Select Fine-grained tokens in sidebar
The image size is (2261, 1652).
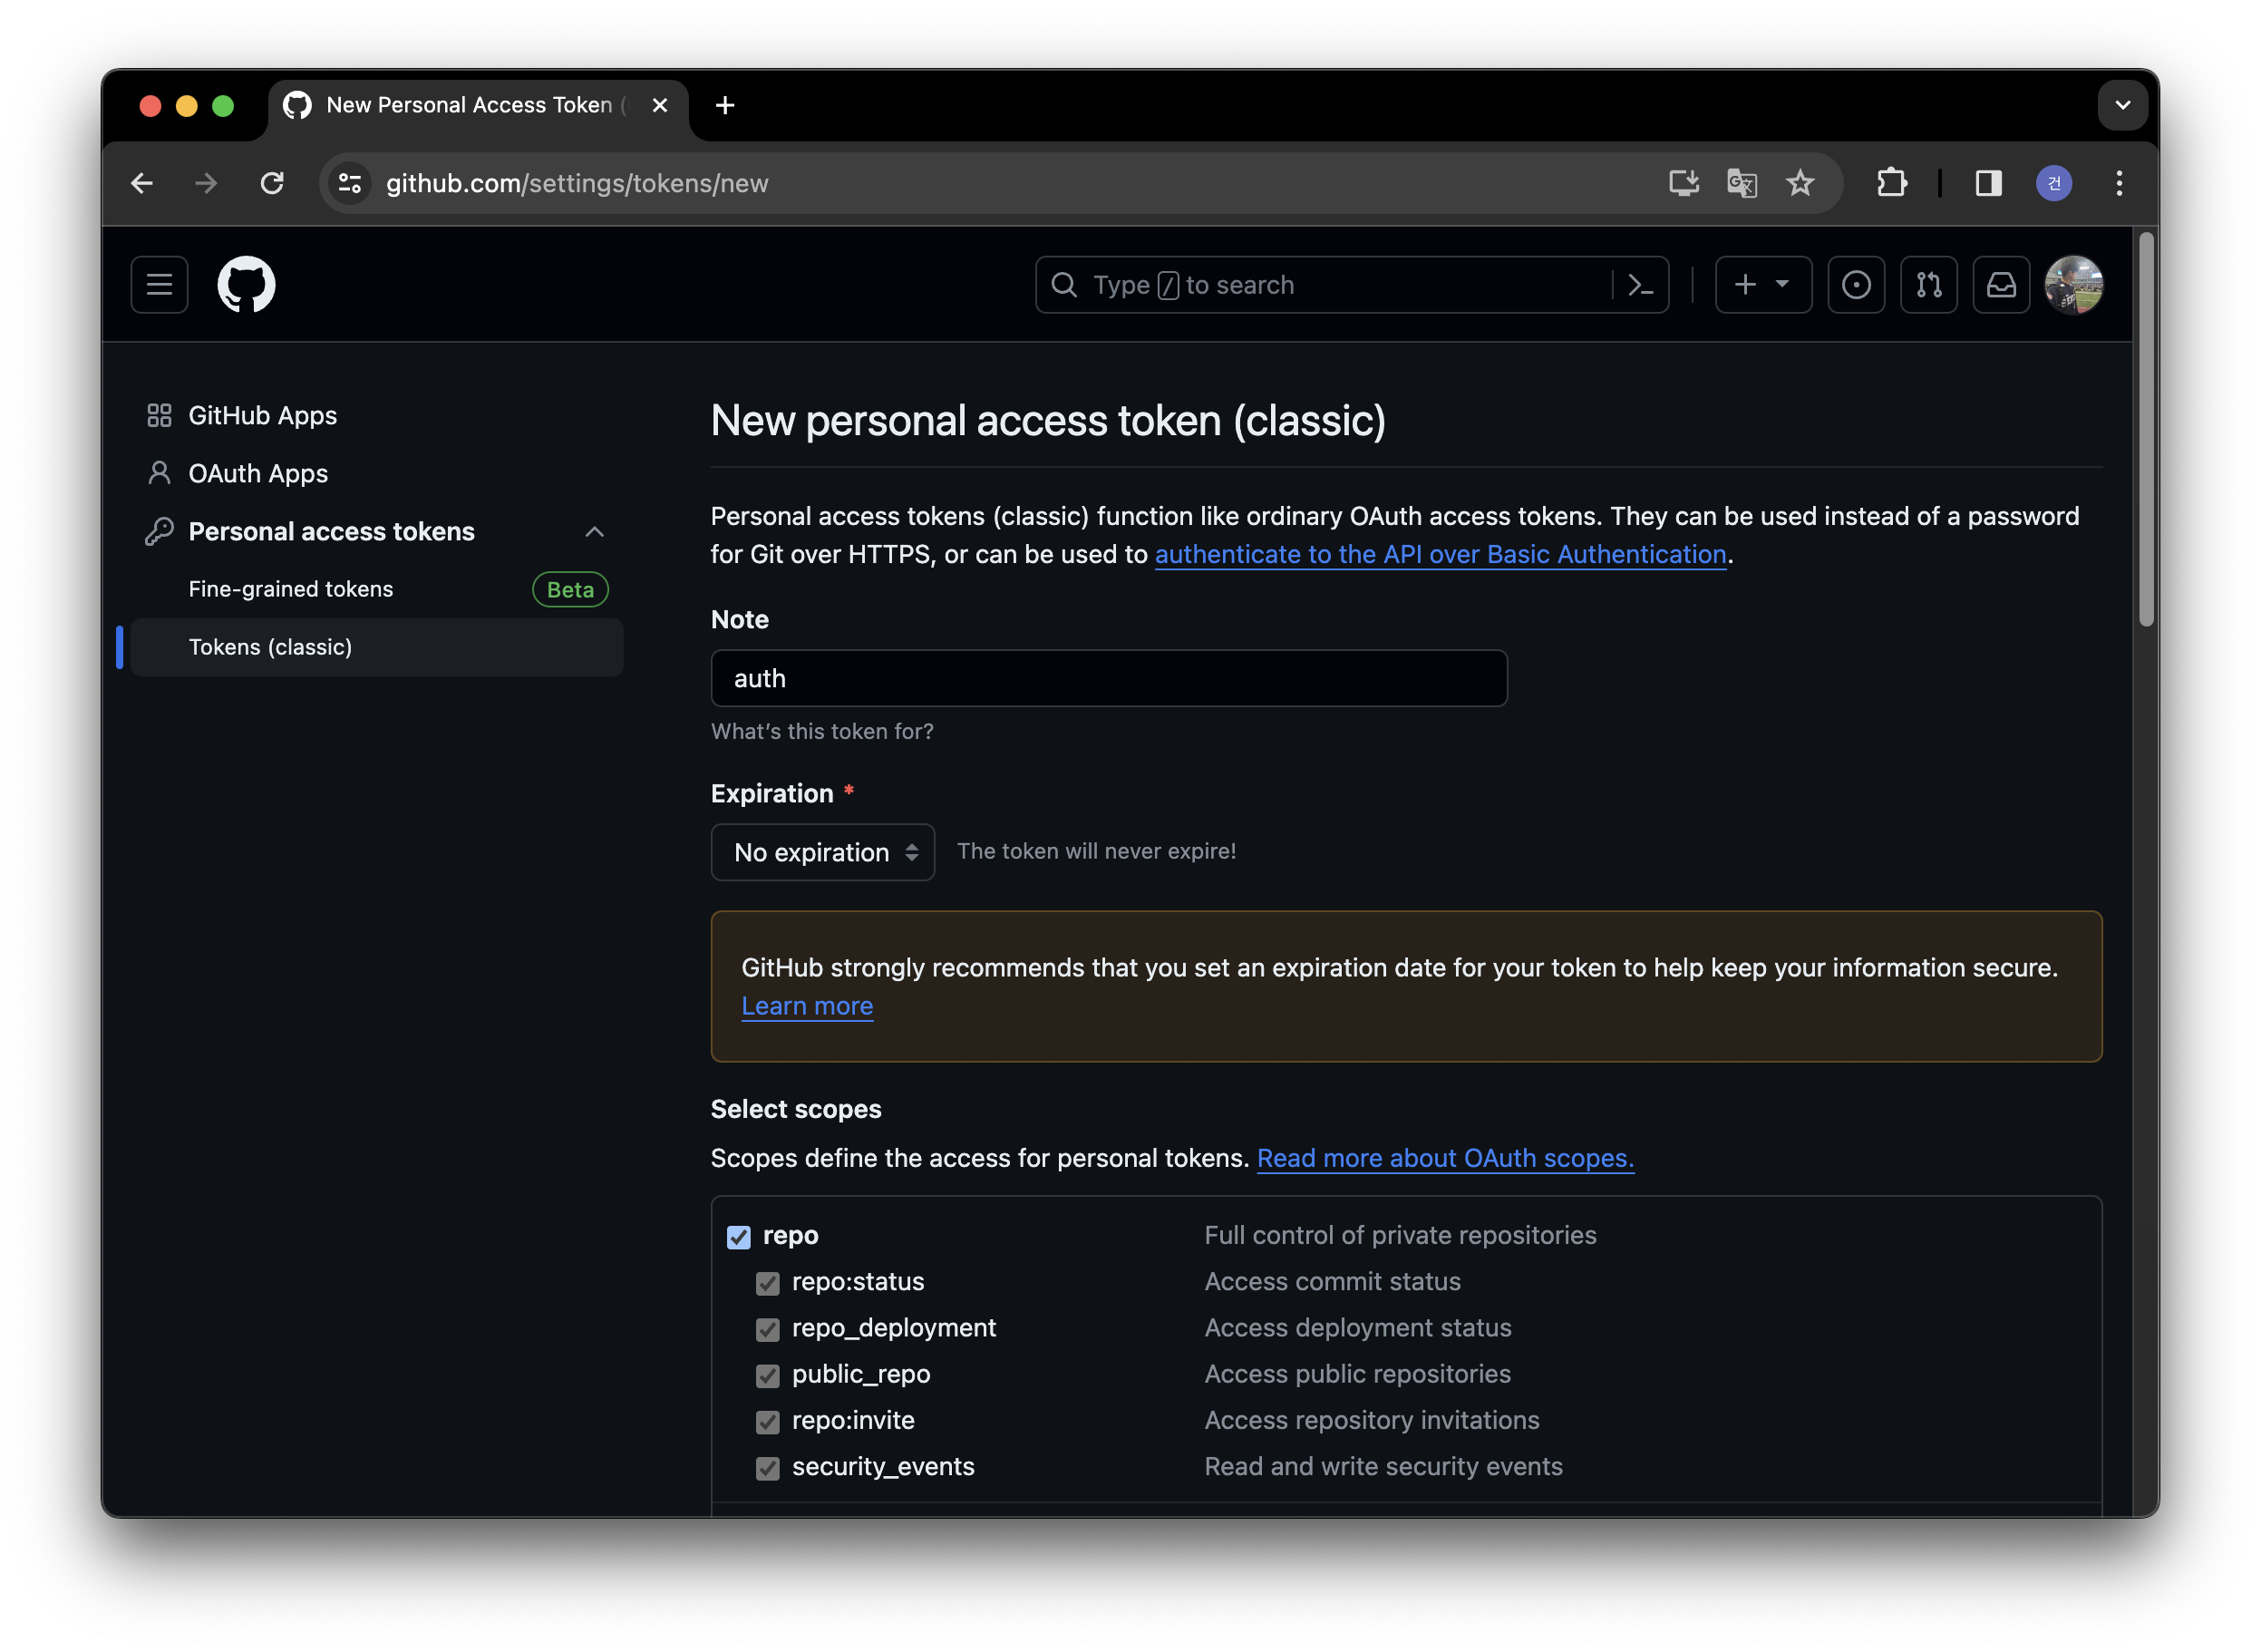coord(291,589)
